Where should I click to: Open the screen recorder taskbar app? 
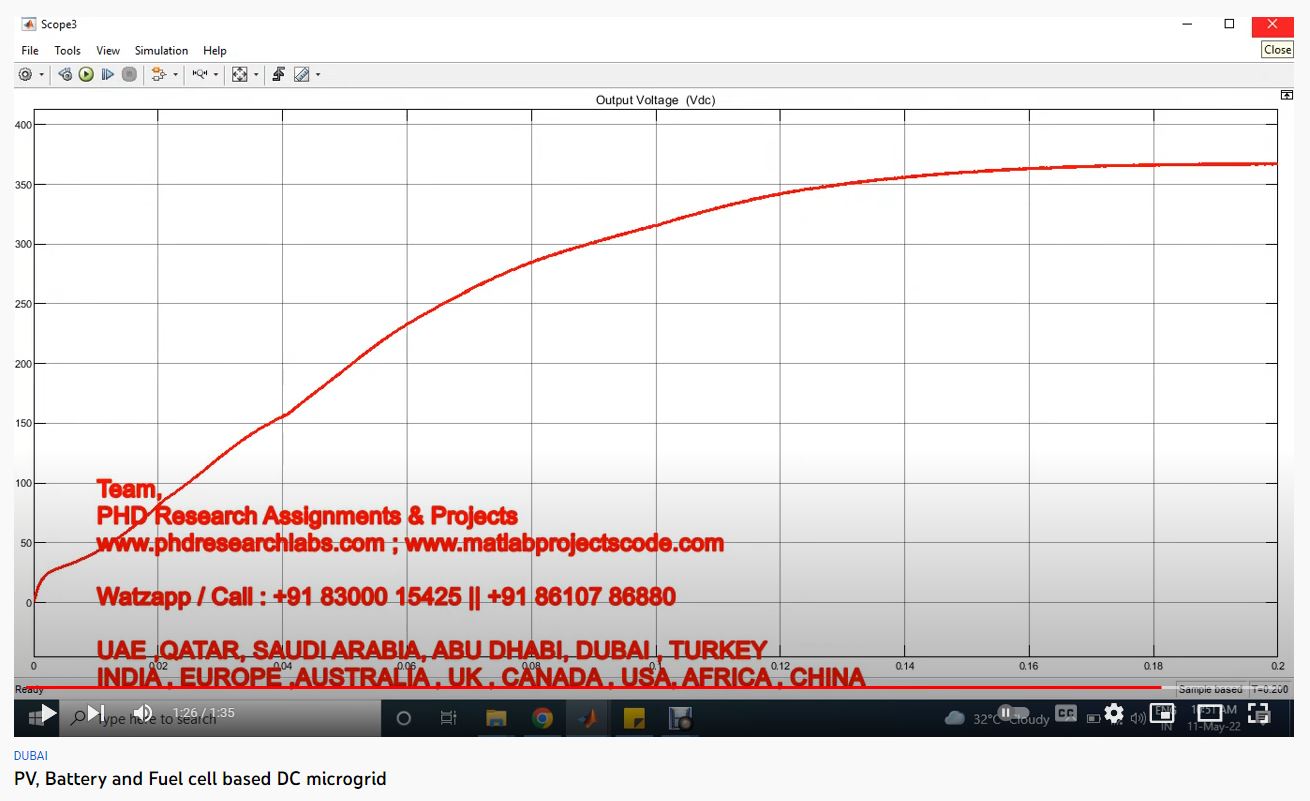pos(681,718)
